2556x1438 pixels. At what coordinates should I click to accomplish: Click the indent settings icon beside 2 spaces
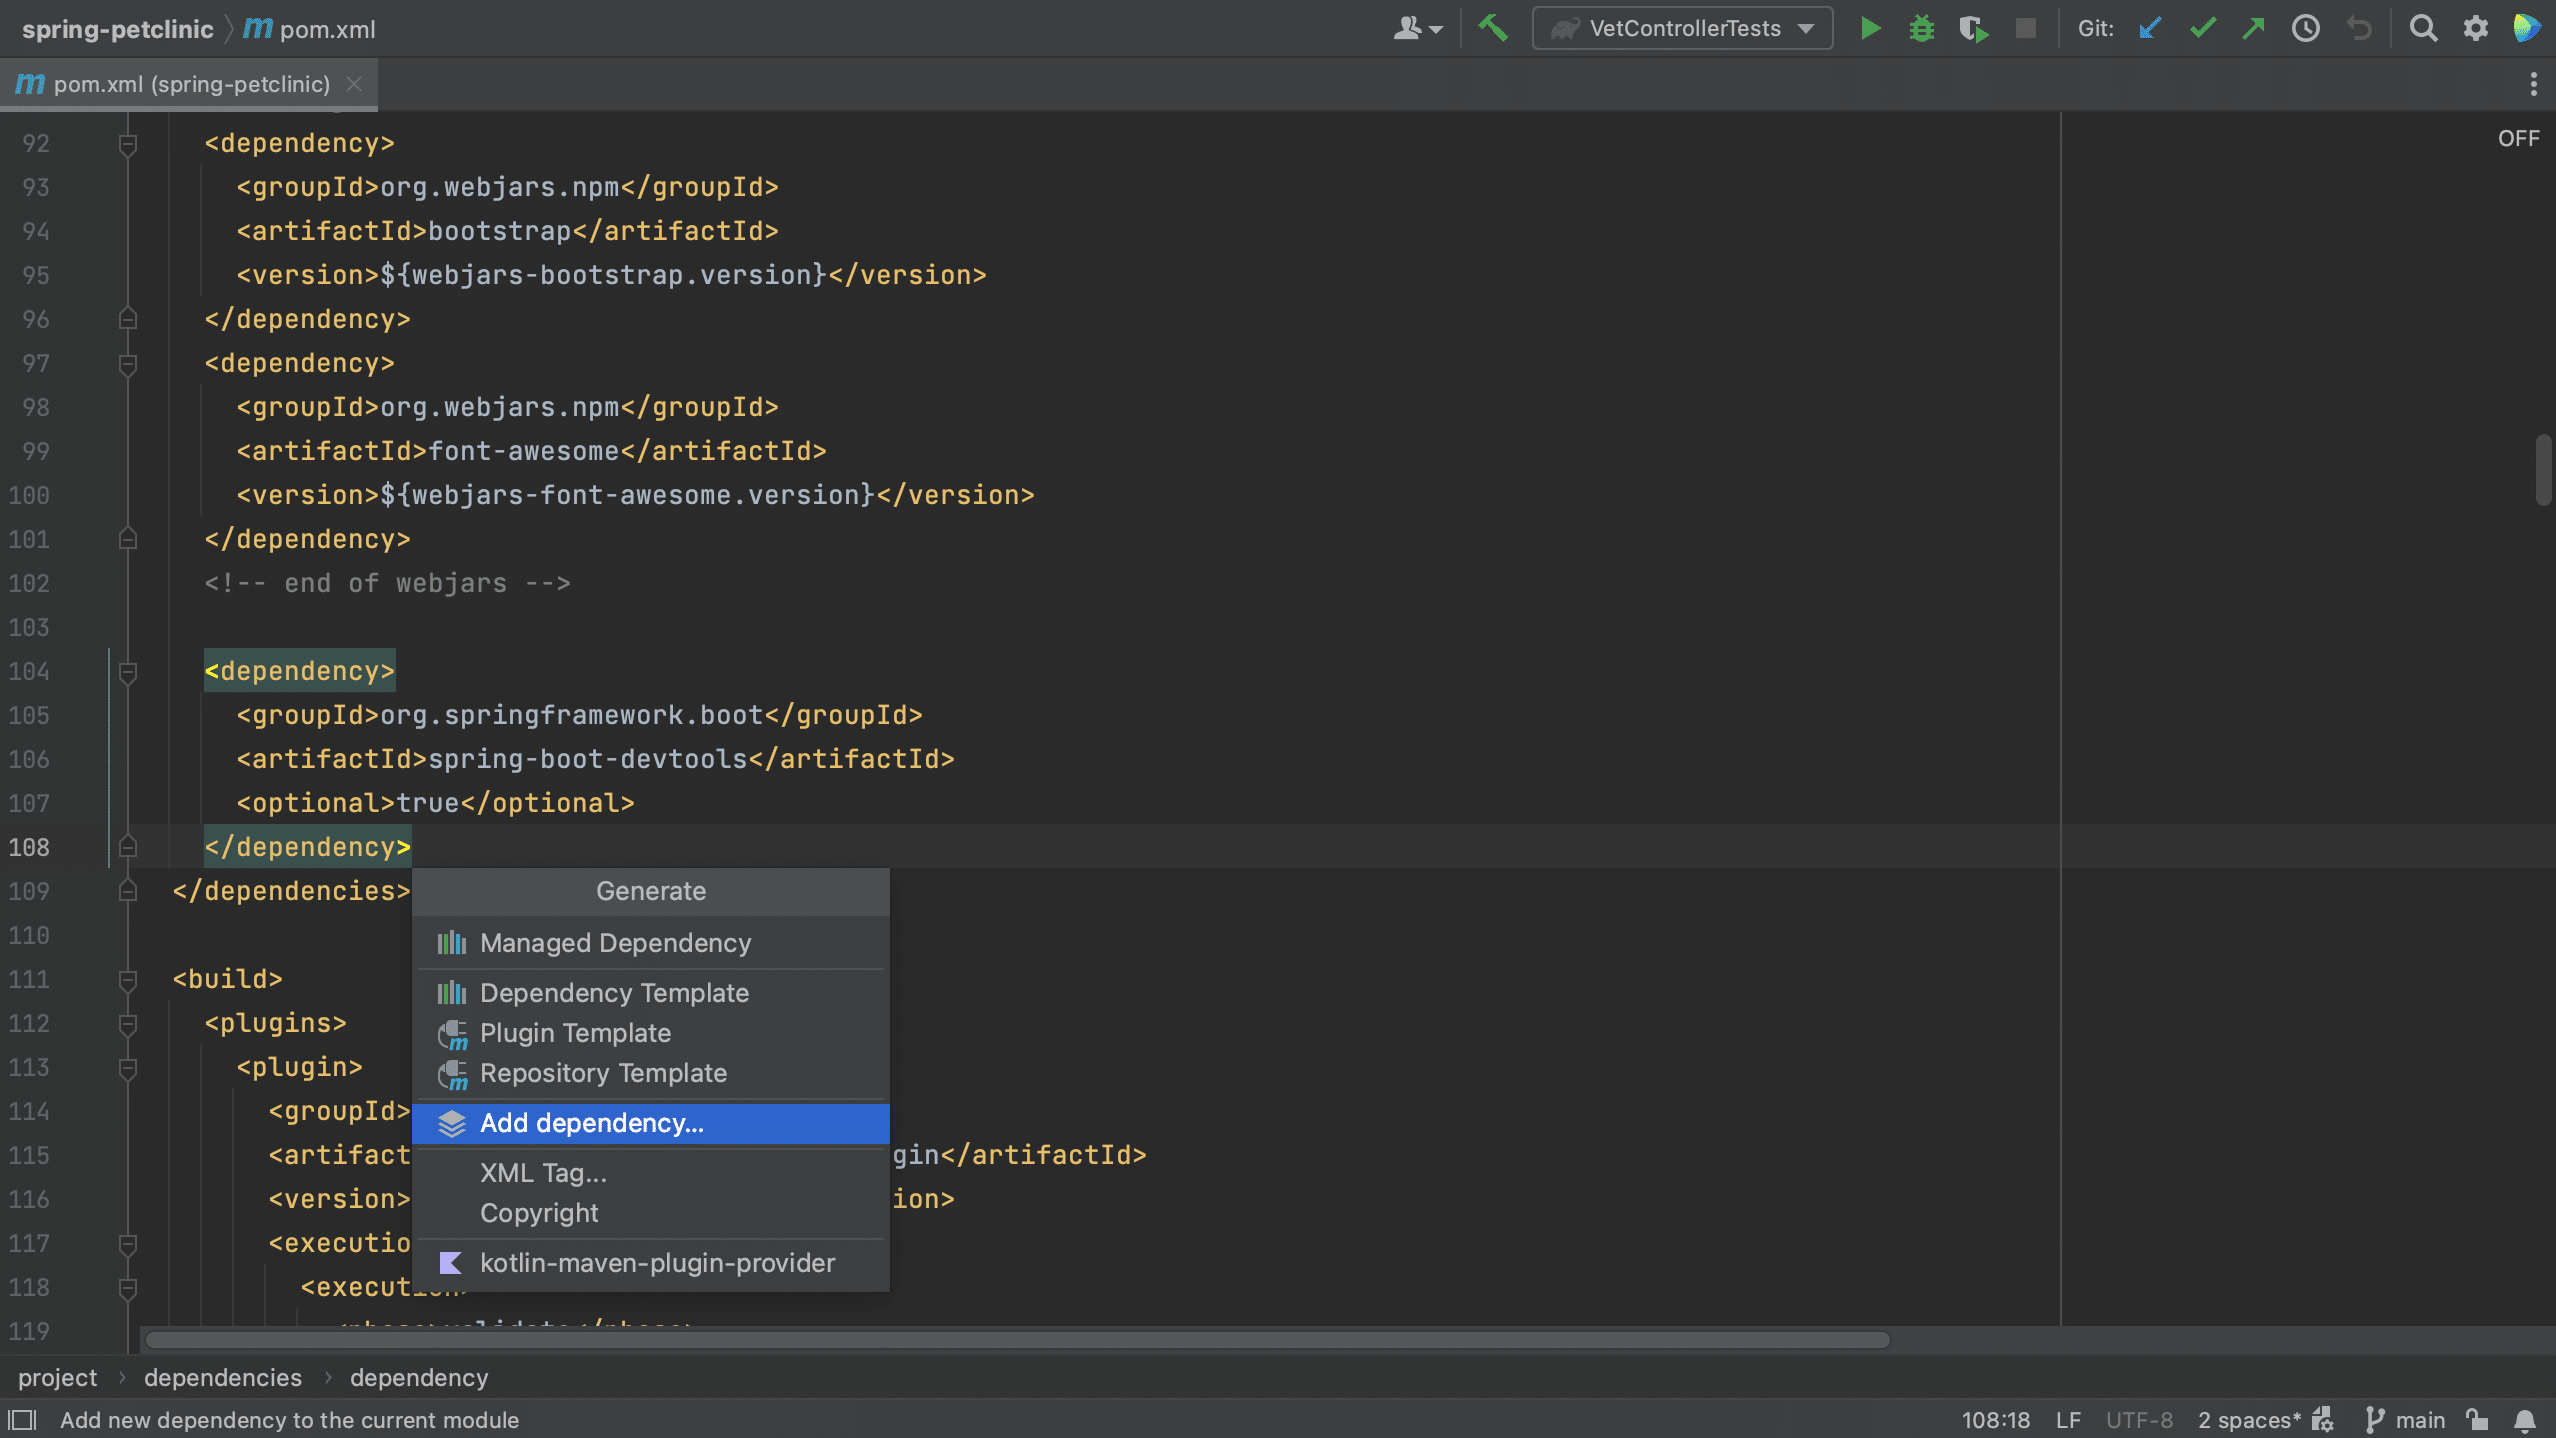click(2324, 1420)
